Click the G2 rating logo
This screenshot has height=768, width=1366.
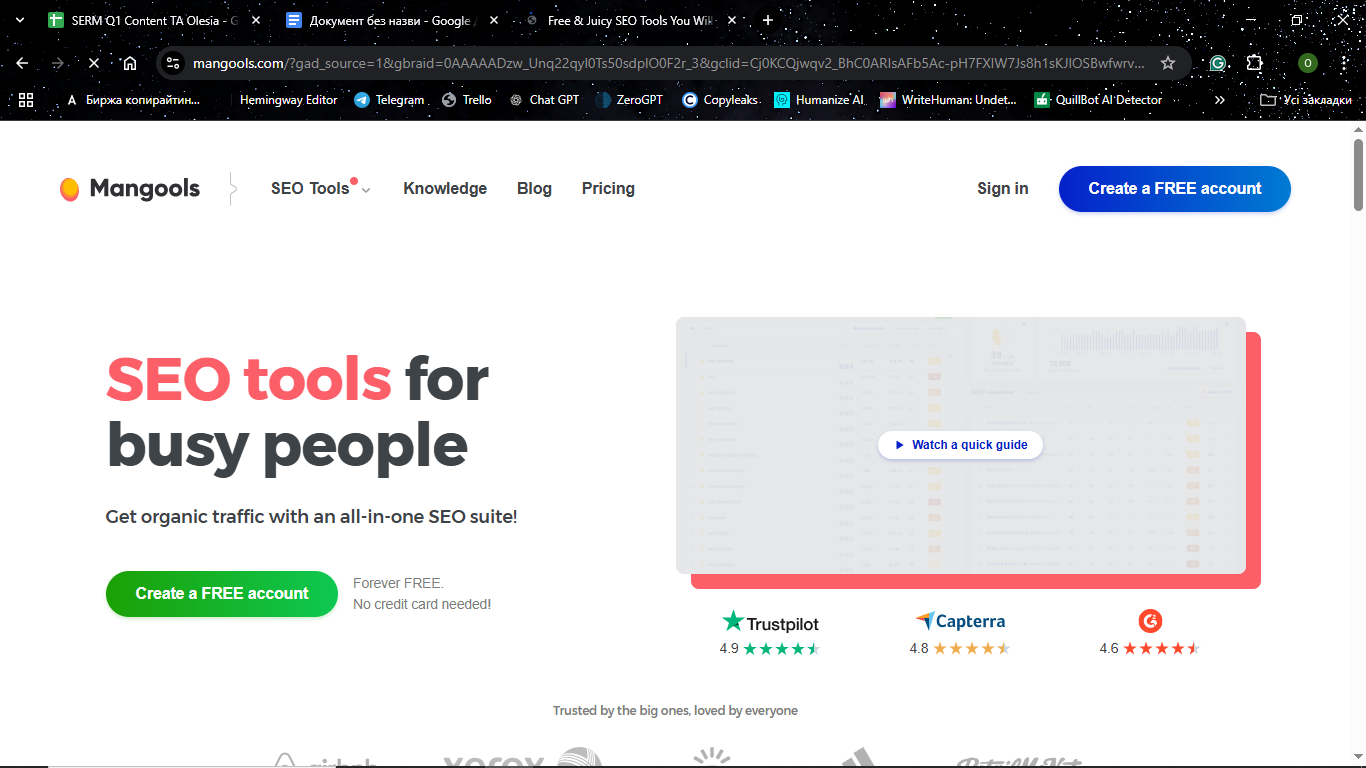(x=1150, y=621)
